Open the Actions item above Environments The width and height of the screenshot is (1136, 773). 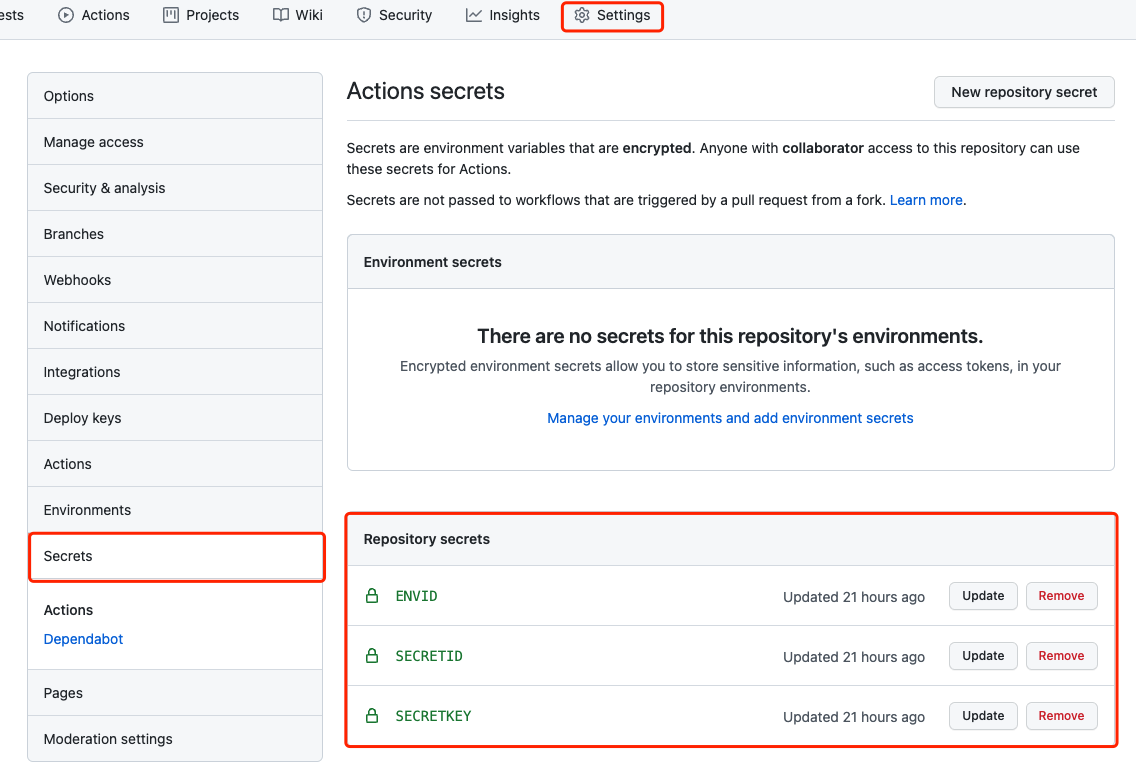point(175,464)
